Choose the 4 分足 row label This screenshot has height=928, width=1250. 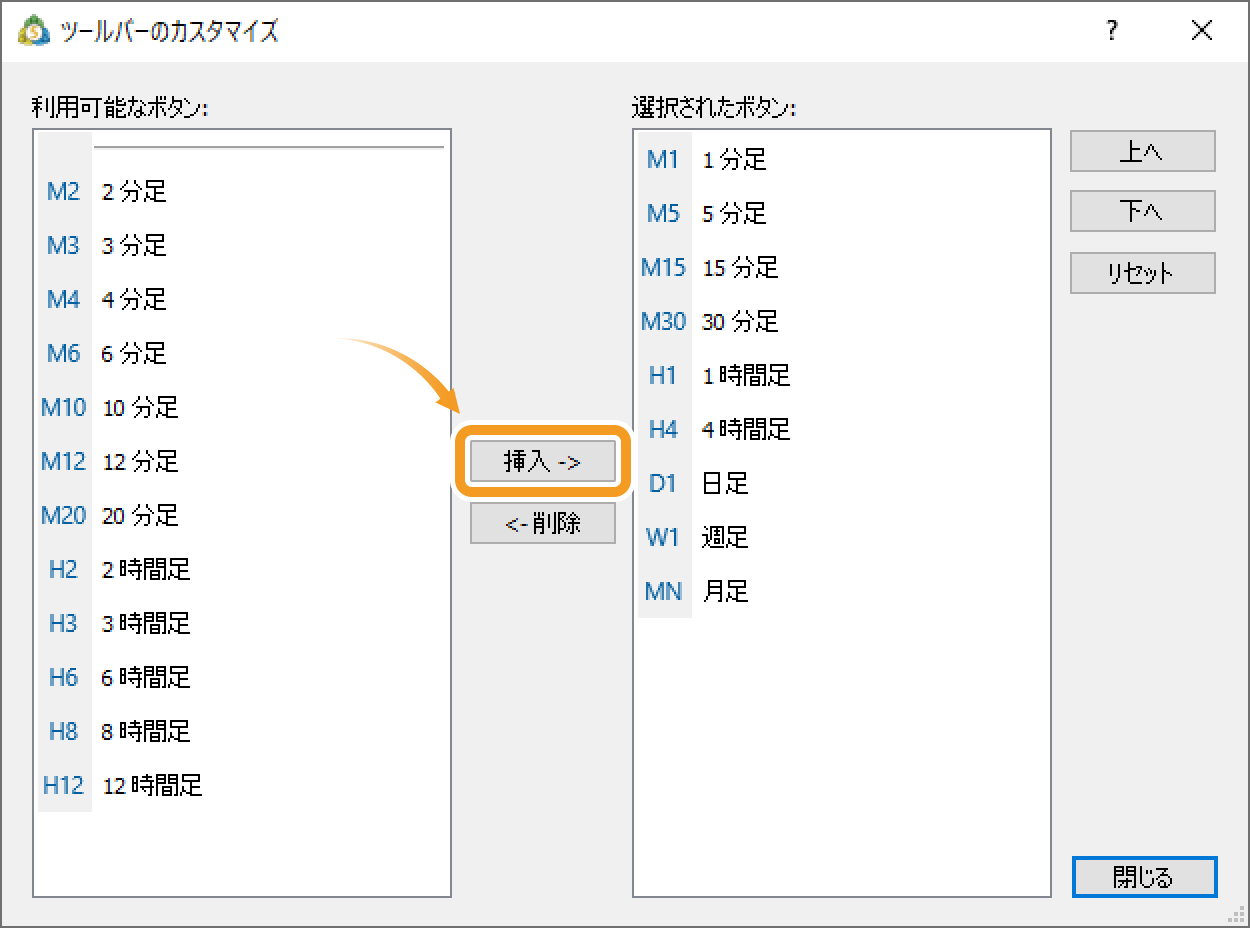pos(134,300)
